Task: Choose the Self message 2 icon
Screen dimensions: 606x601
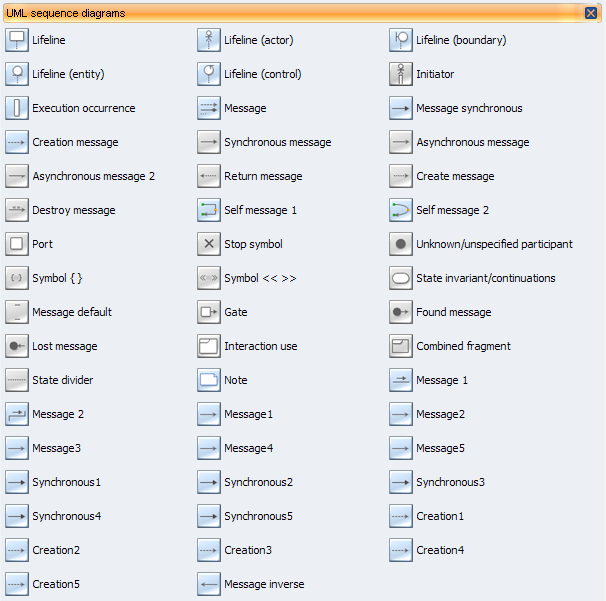Action: [x=401, y=210]
